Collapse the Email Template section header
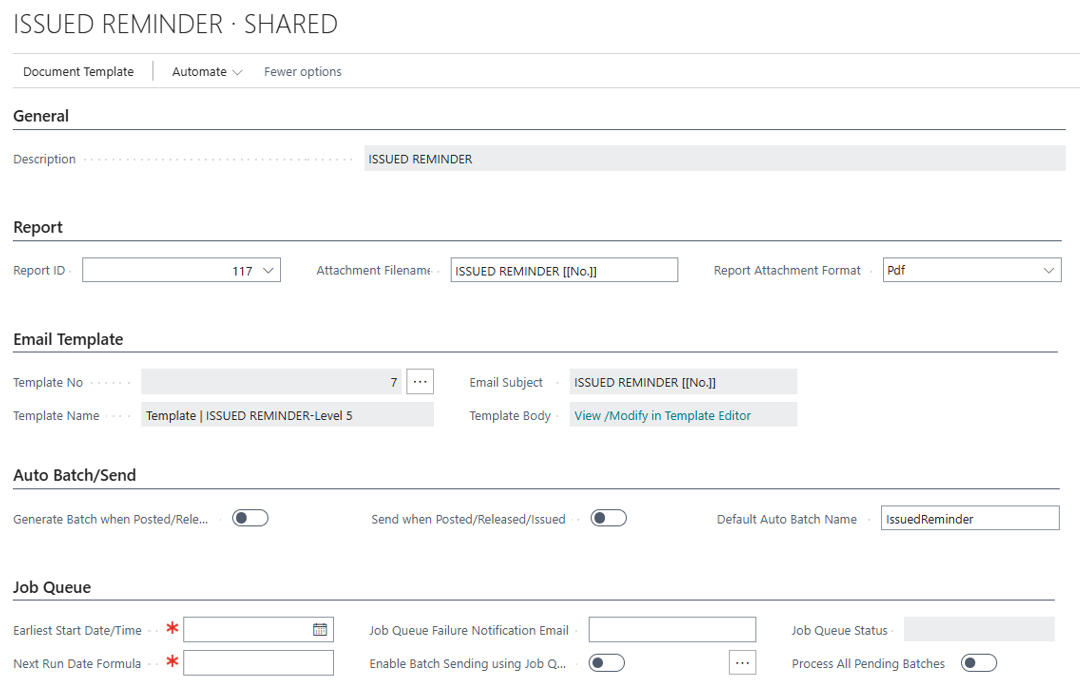This screenshot has height=687, width=1080. click(x=68, y=339)
